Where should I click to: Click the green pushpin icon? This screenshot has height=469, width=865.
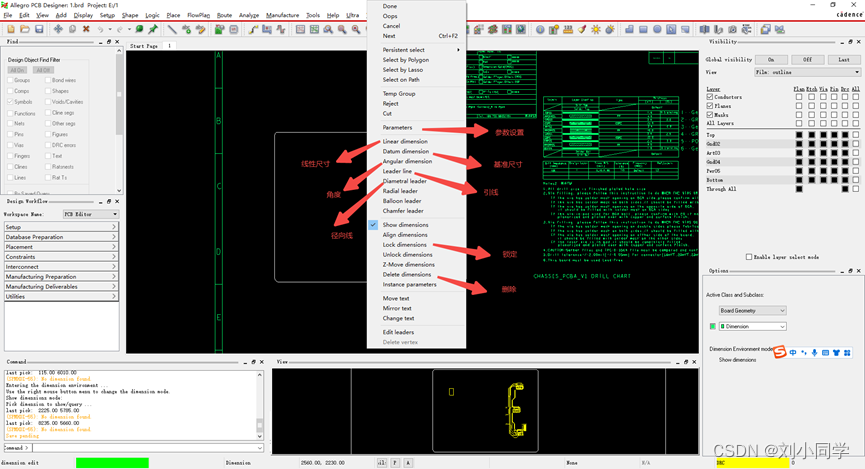153,29
